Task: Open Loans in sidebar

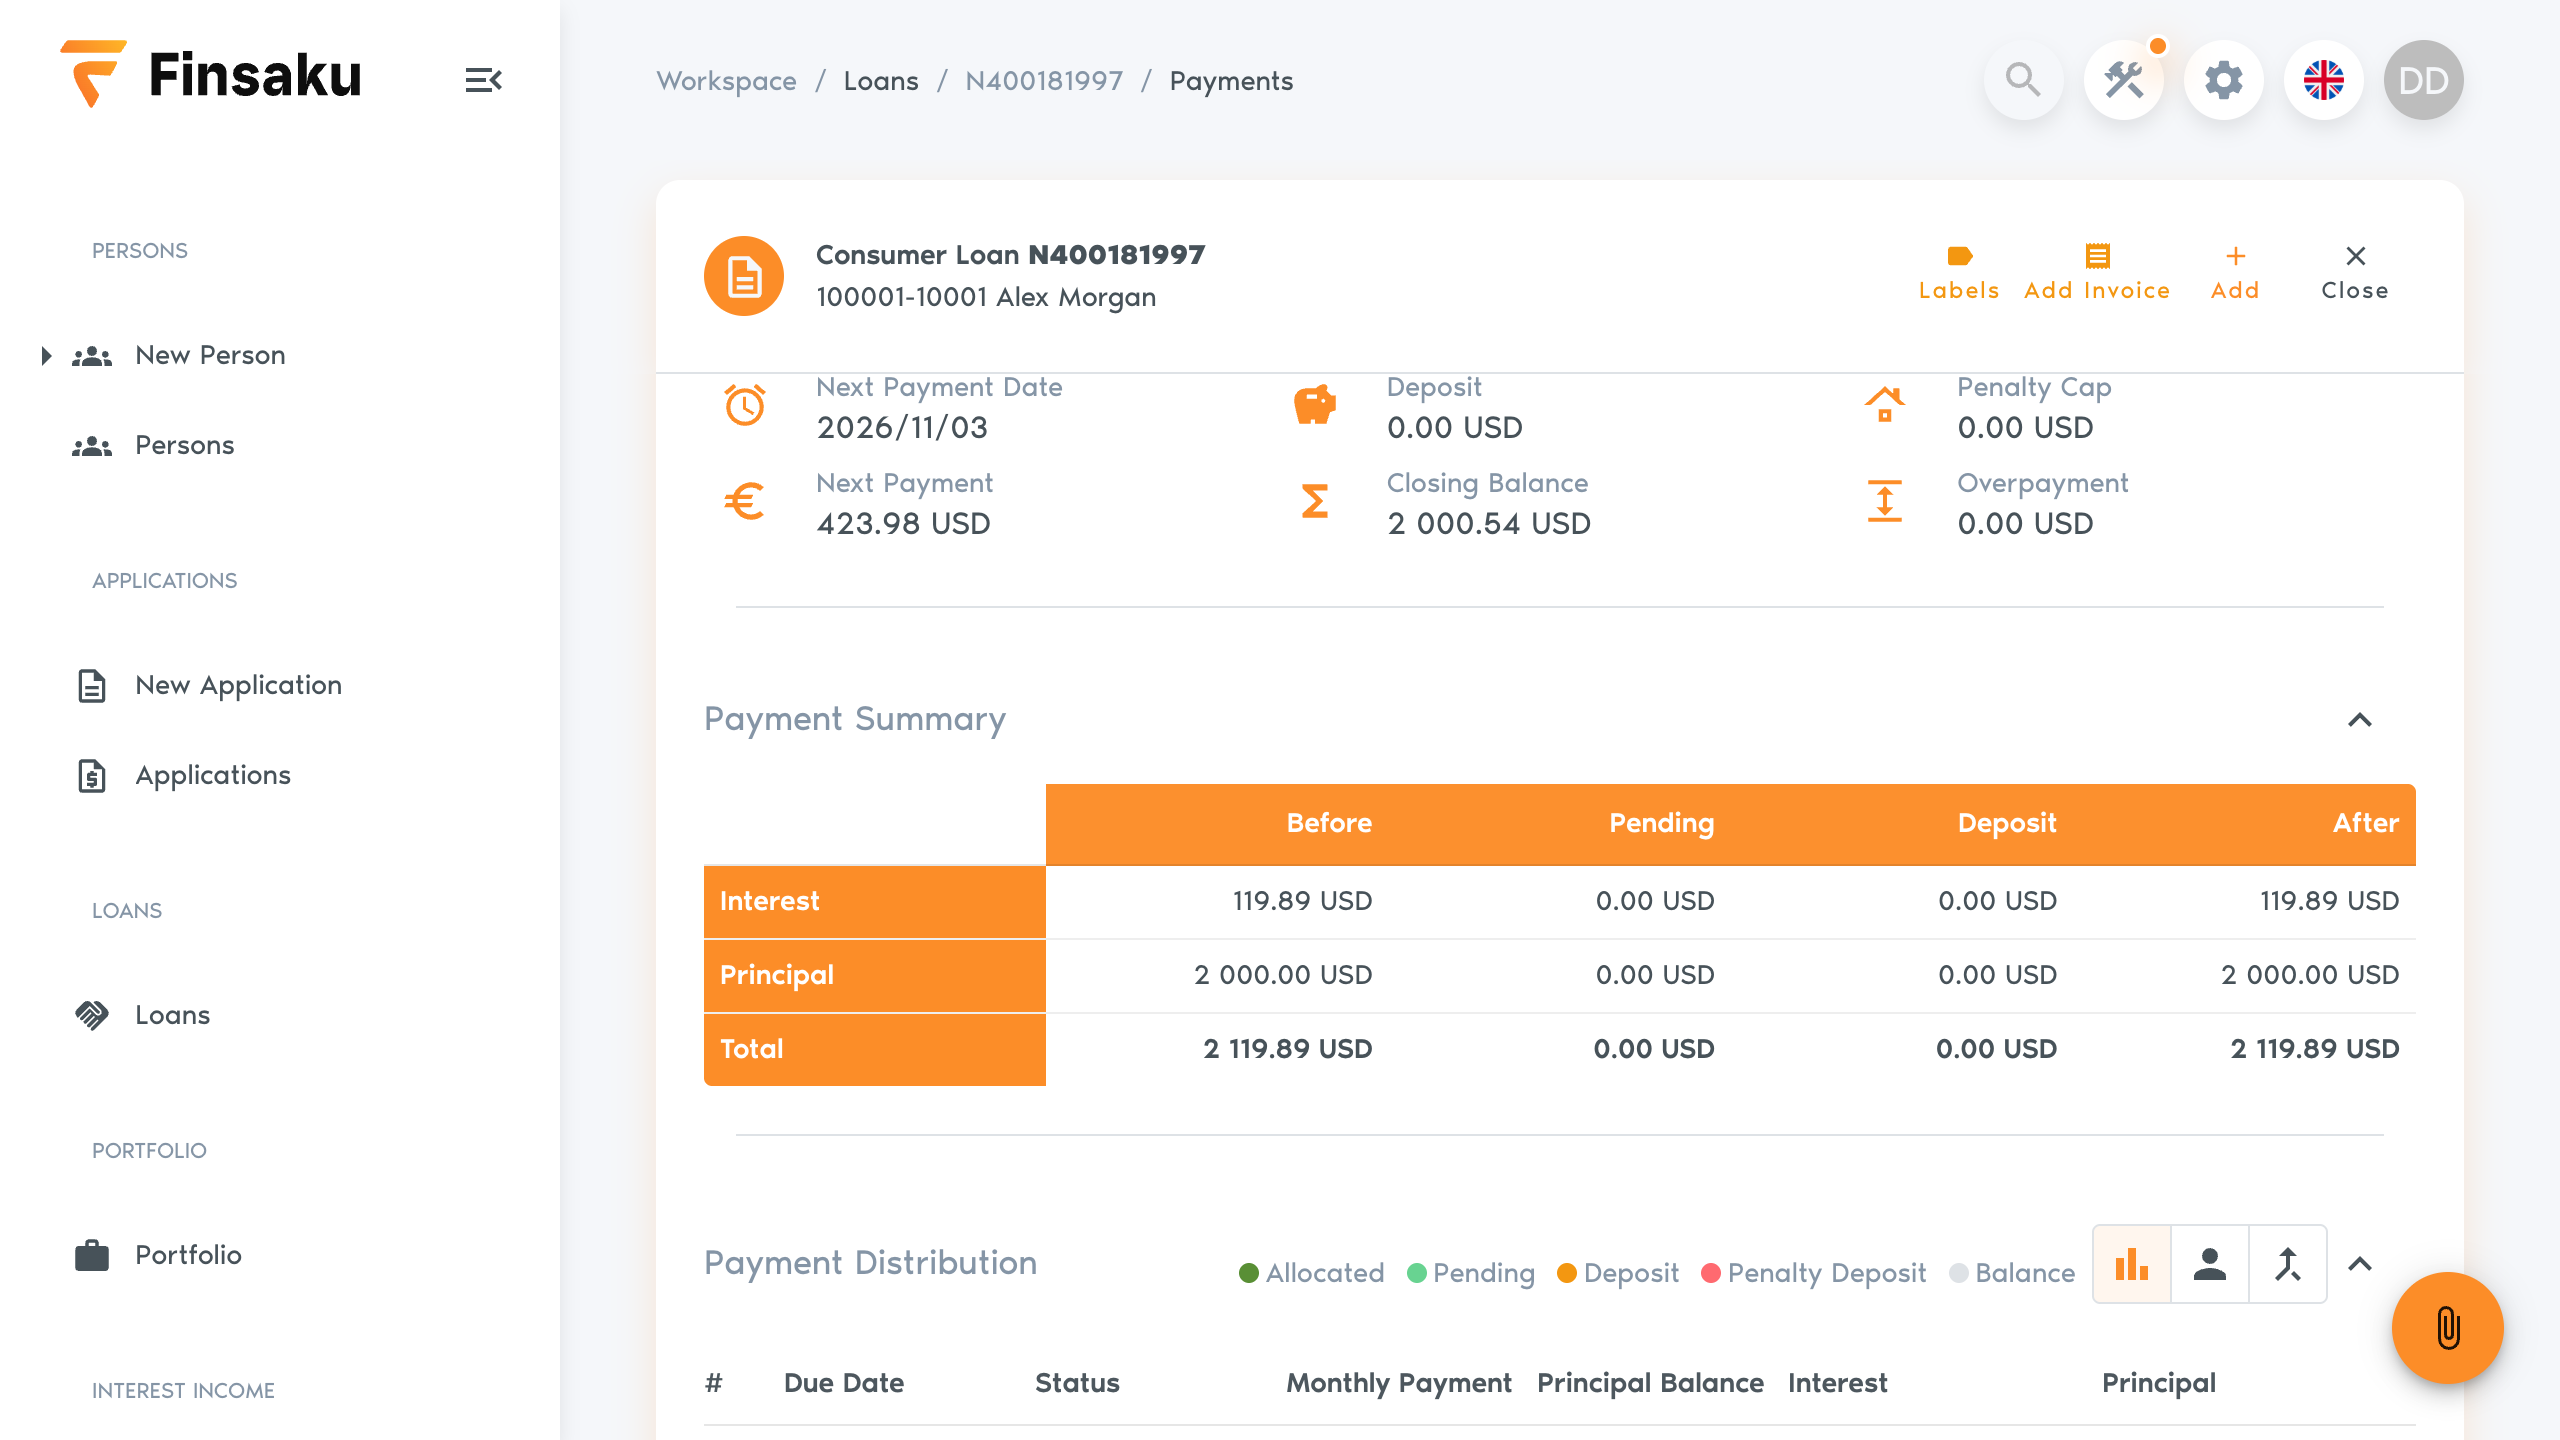Action: pos(172,1015)
